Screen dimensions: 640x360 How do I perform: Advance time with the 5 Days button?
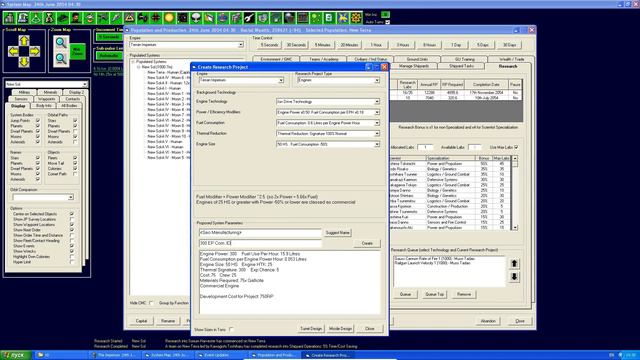click(483, 45)
